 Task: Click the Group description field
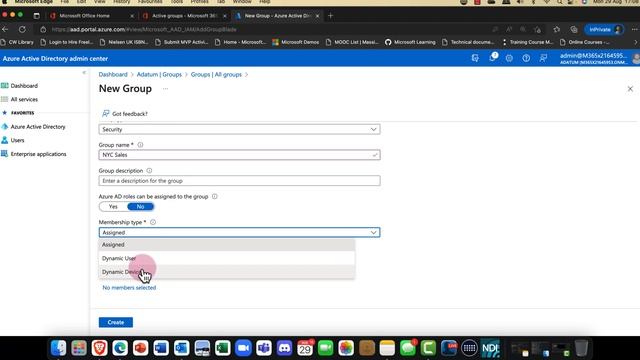(x=239, y=180)
